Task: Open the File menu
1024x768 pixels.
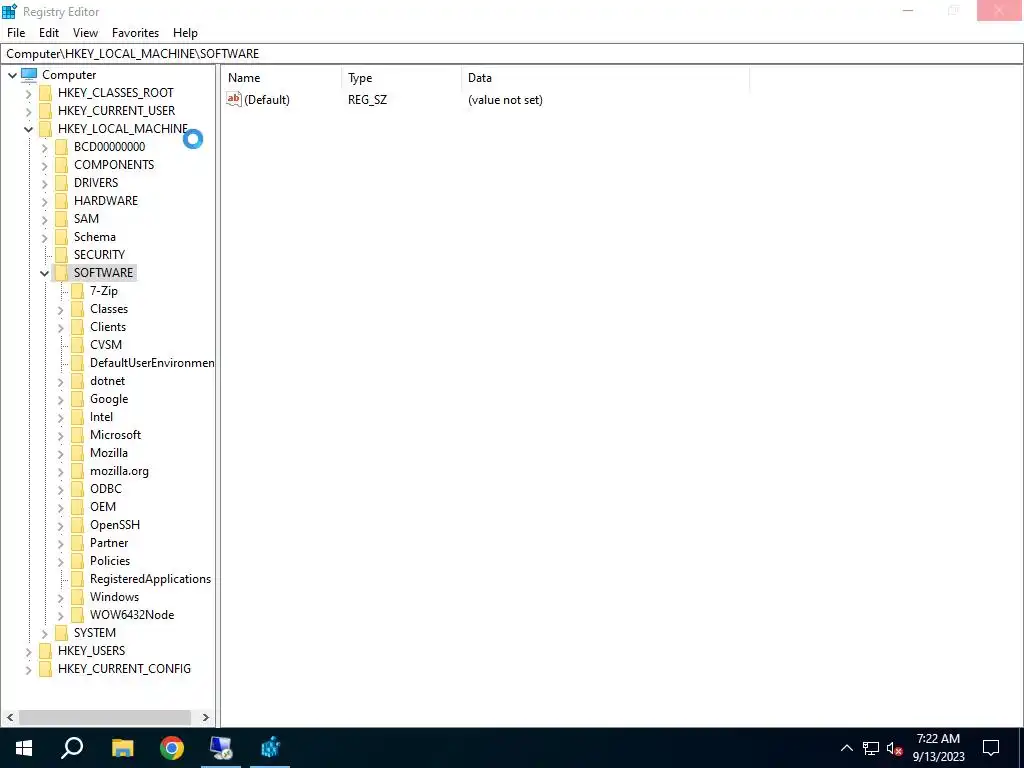Action: pos(16,33)
